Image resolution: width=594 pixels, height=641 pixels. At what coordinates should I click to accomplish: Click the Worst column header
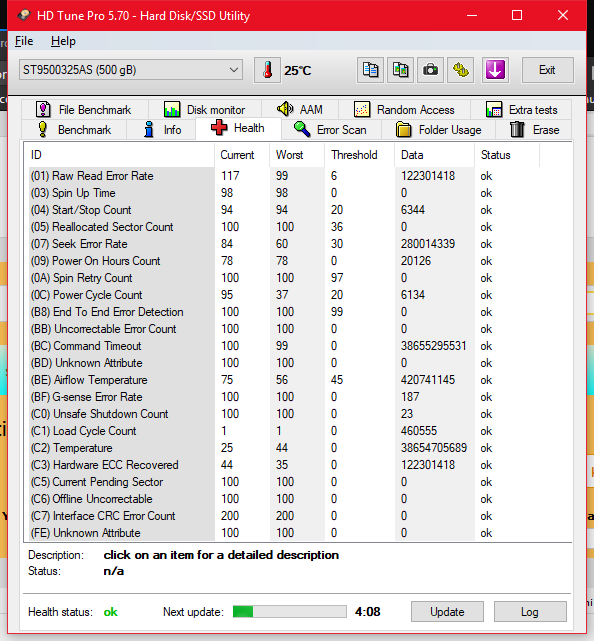pyautogui.click(x=297, y=155)
